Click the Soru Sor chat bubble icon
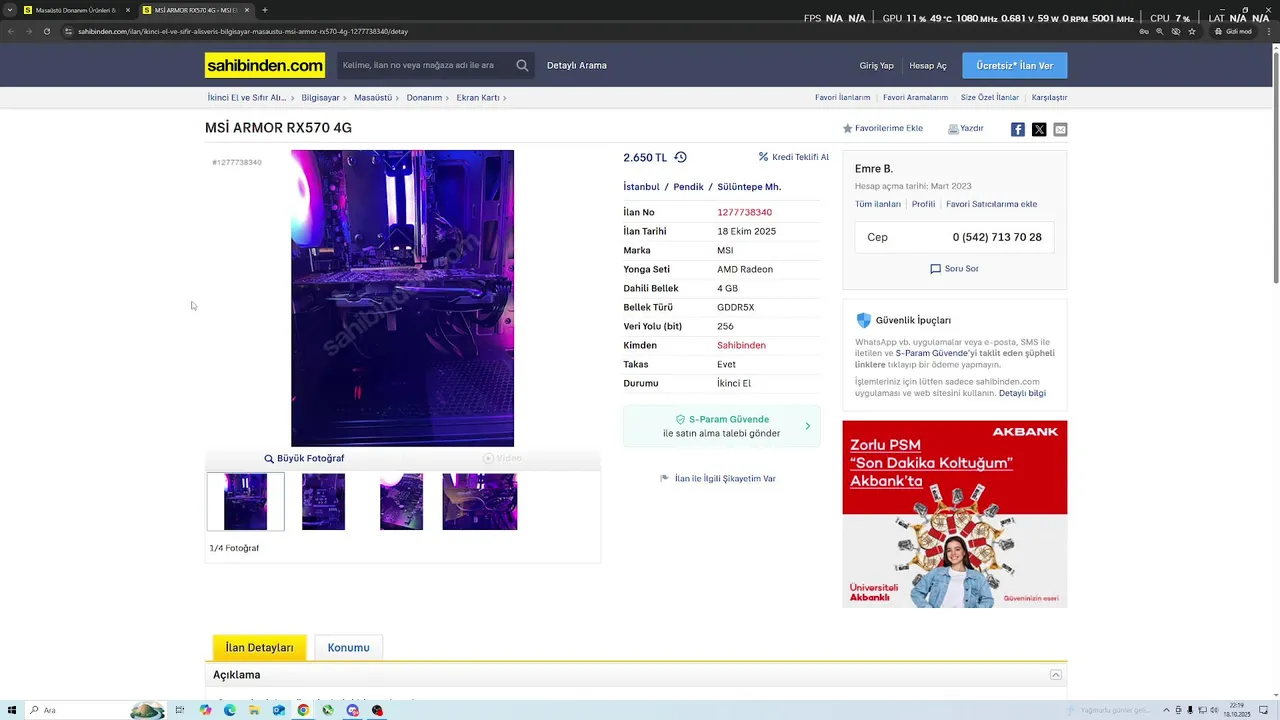1280x720 pixels. 936,269
